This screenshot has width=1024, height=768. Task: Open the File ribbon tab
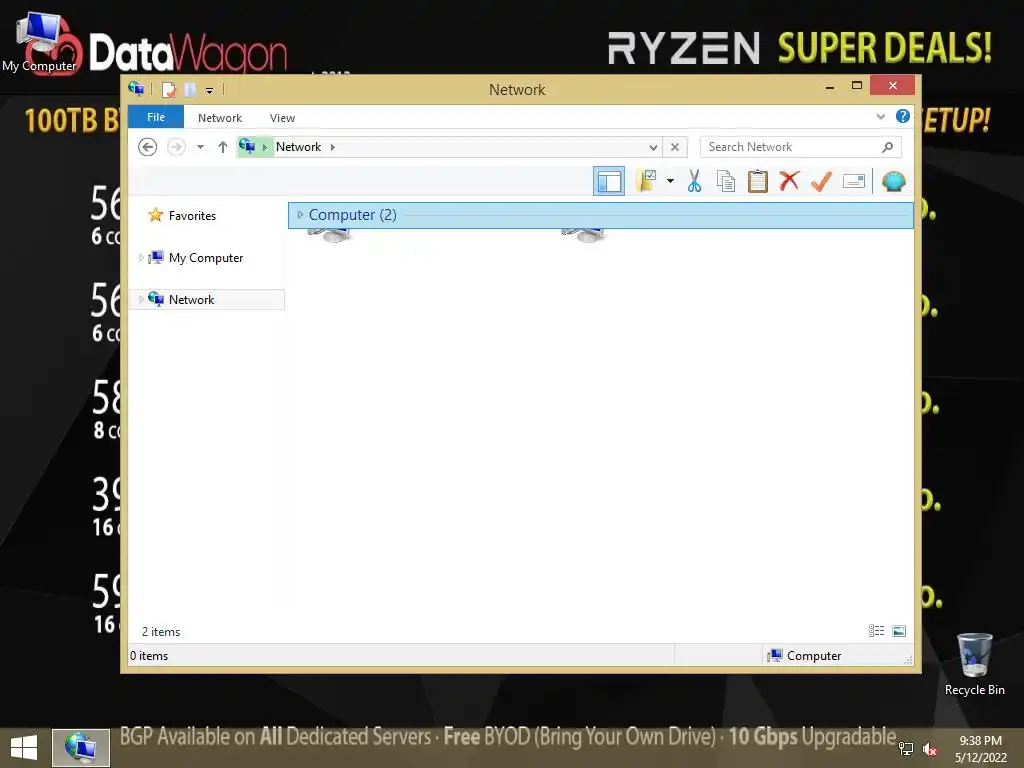click(x=155, y=117)
